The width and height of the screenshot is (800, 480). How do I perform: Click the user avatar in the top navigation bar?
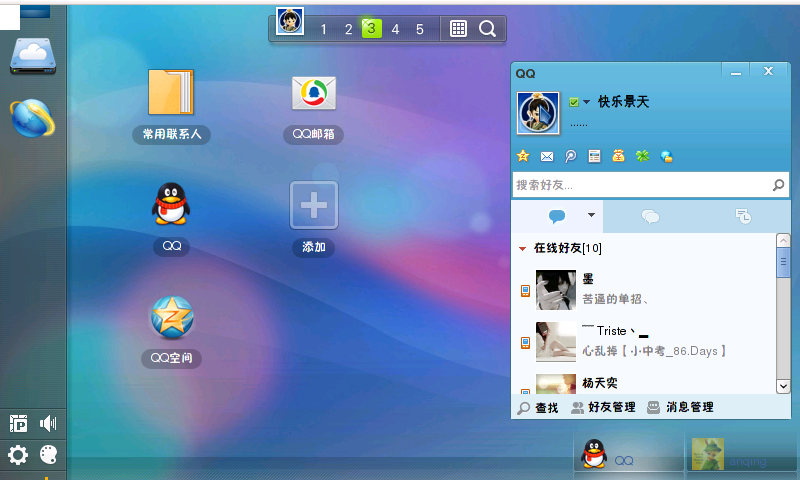click(x=290, y=21)
